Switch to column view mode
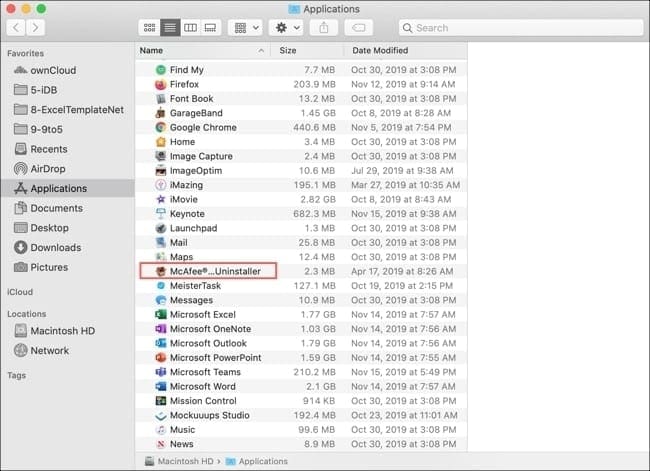 click(190, 28)
